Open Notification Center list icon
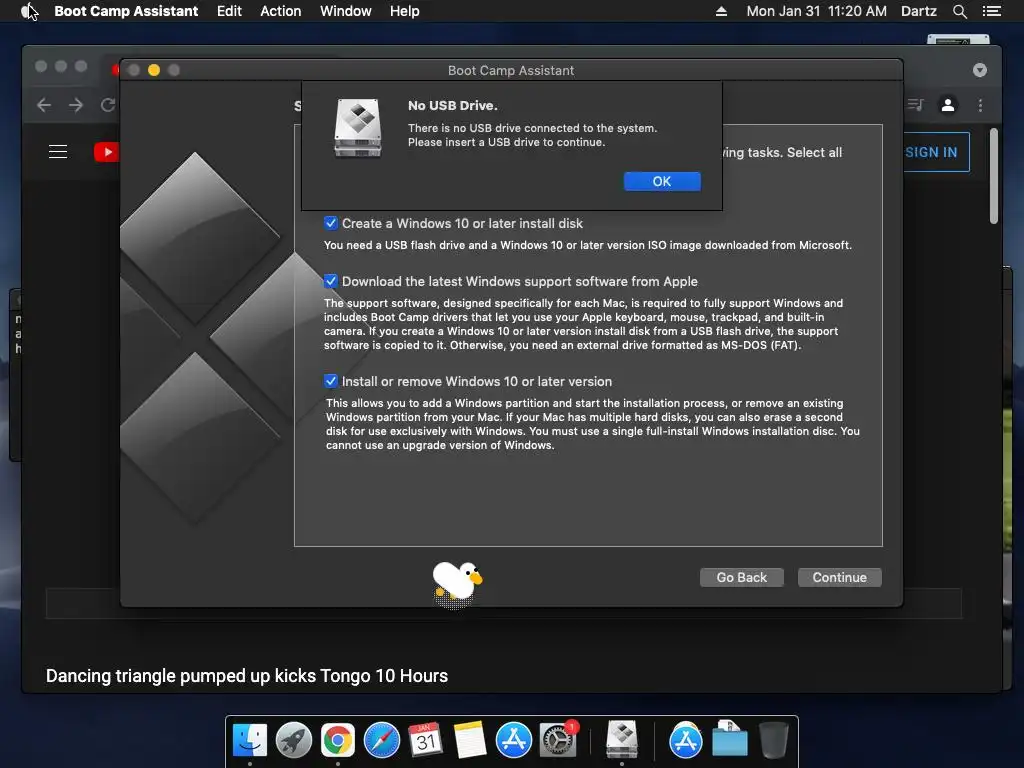 [x=992, y=11]
